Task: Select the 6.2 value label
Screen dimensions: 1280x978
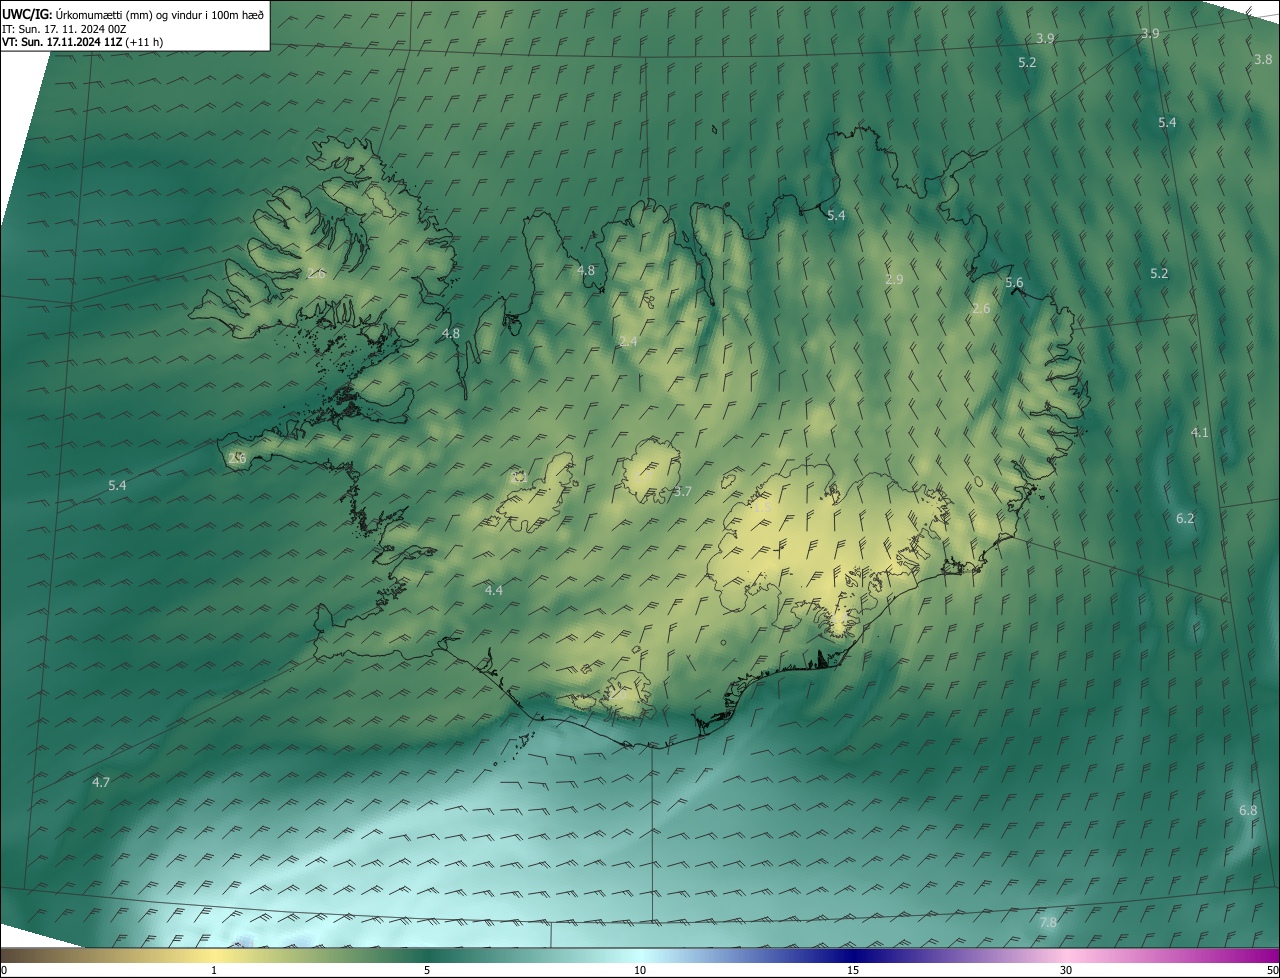Action: 1185,518
